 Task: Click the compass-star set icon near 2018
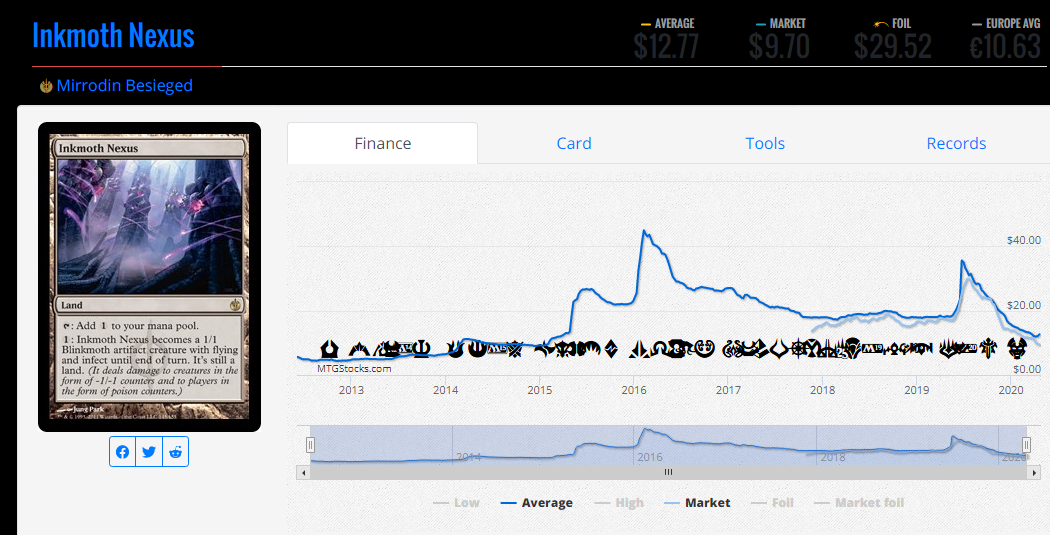[798, 349]
